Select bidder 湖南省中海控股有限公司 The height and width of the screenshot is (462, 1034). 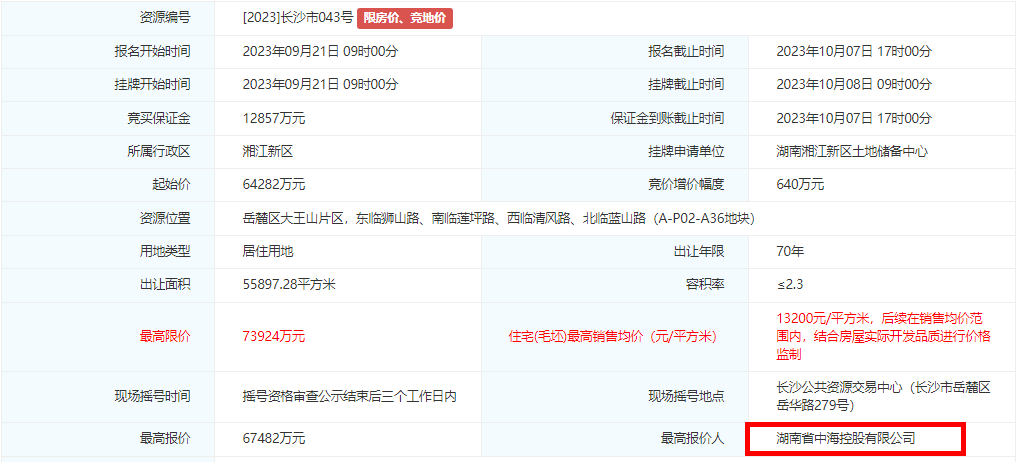click(845, 439)
